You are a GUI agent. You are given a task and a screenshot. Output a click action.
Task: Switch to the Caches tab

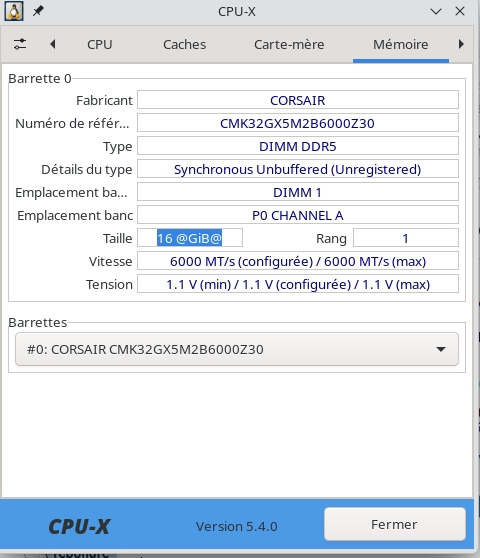[x=184, y=44]
